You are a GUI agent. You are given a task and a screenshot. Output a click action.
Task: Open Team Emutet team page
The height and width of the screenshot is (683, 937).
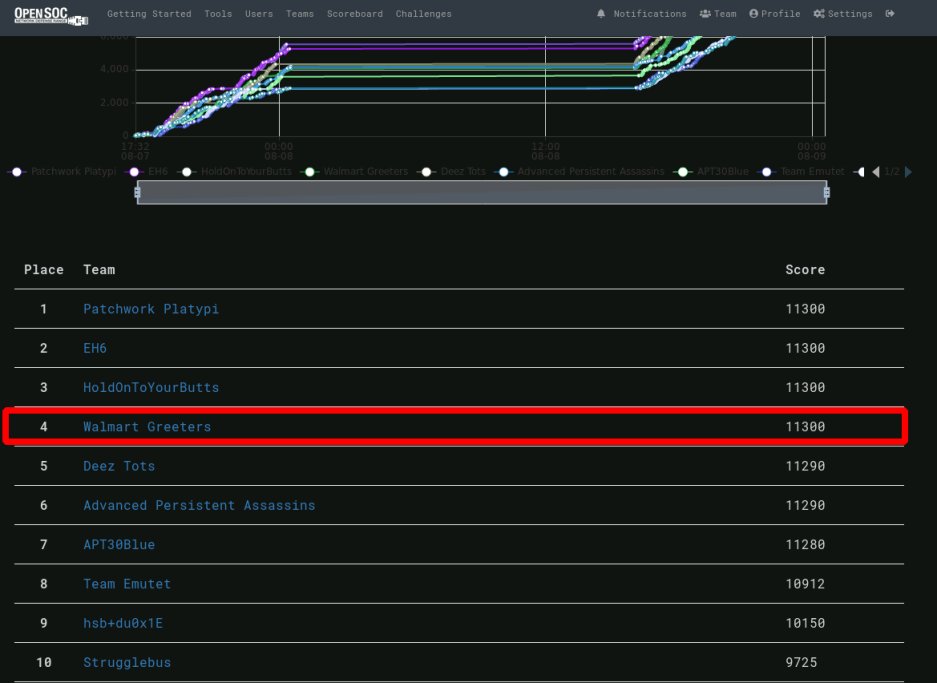tap(127, 584)
